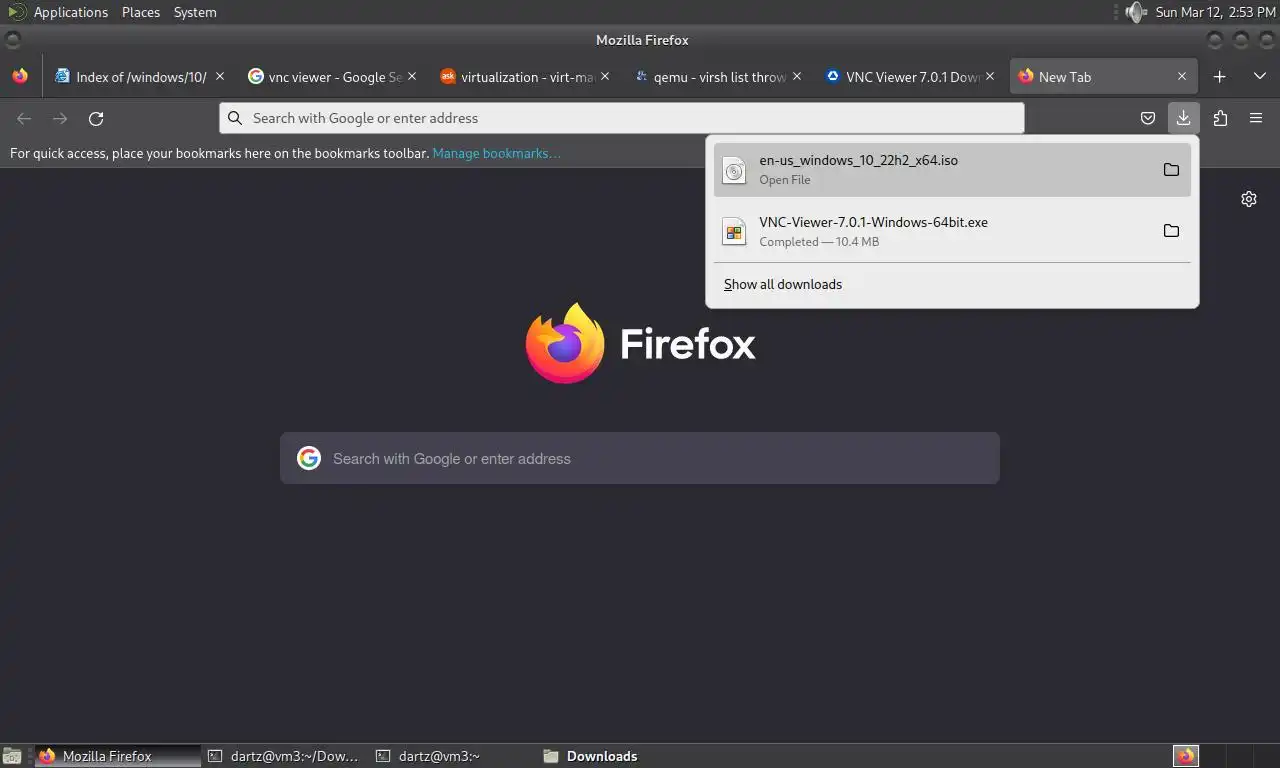
Task: Click the ISO disc file icon
Action: point(734,170)
